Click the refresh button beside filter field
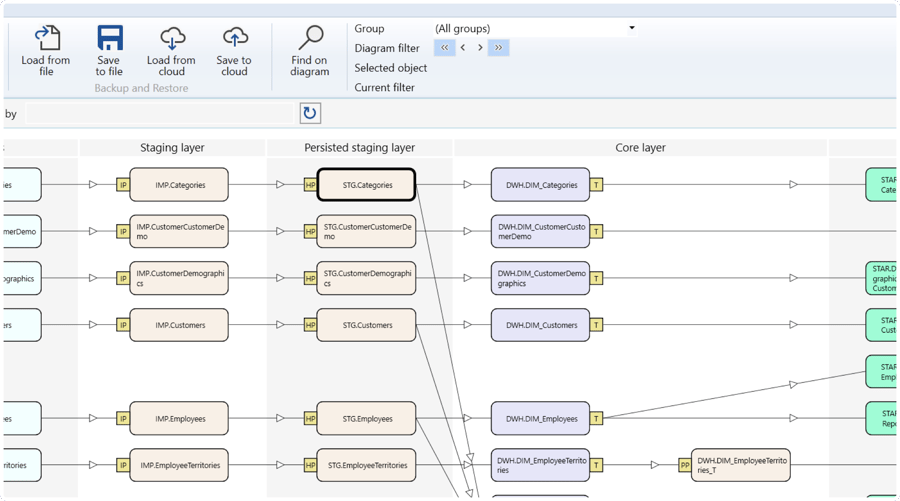Image resolution: width=900 pixels, height=501 pixels. click(x=310, y=113)
